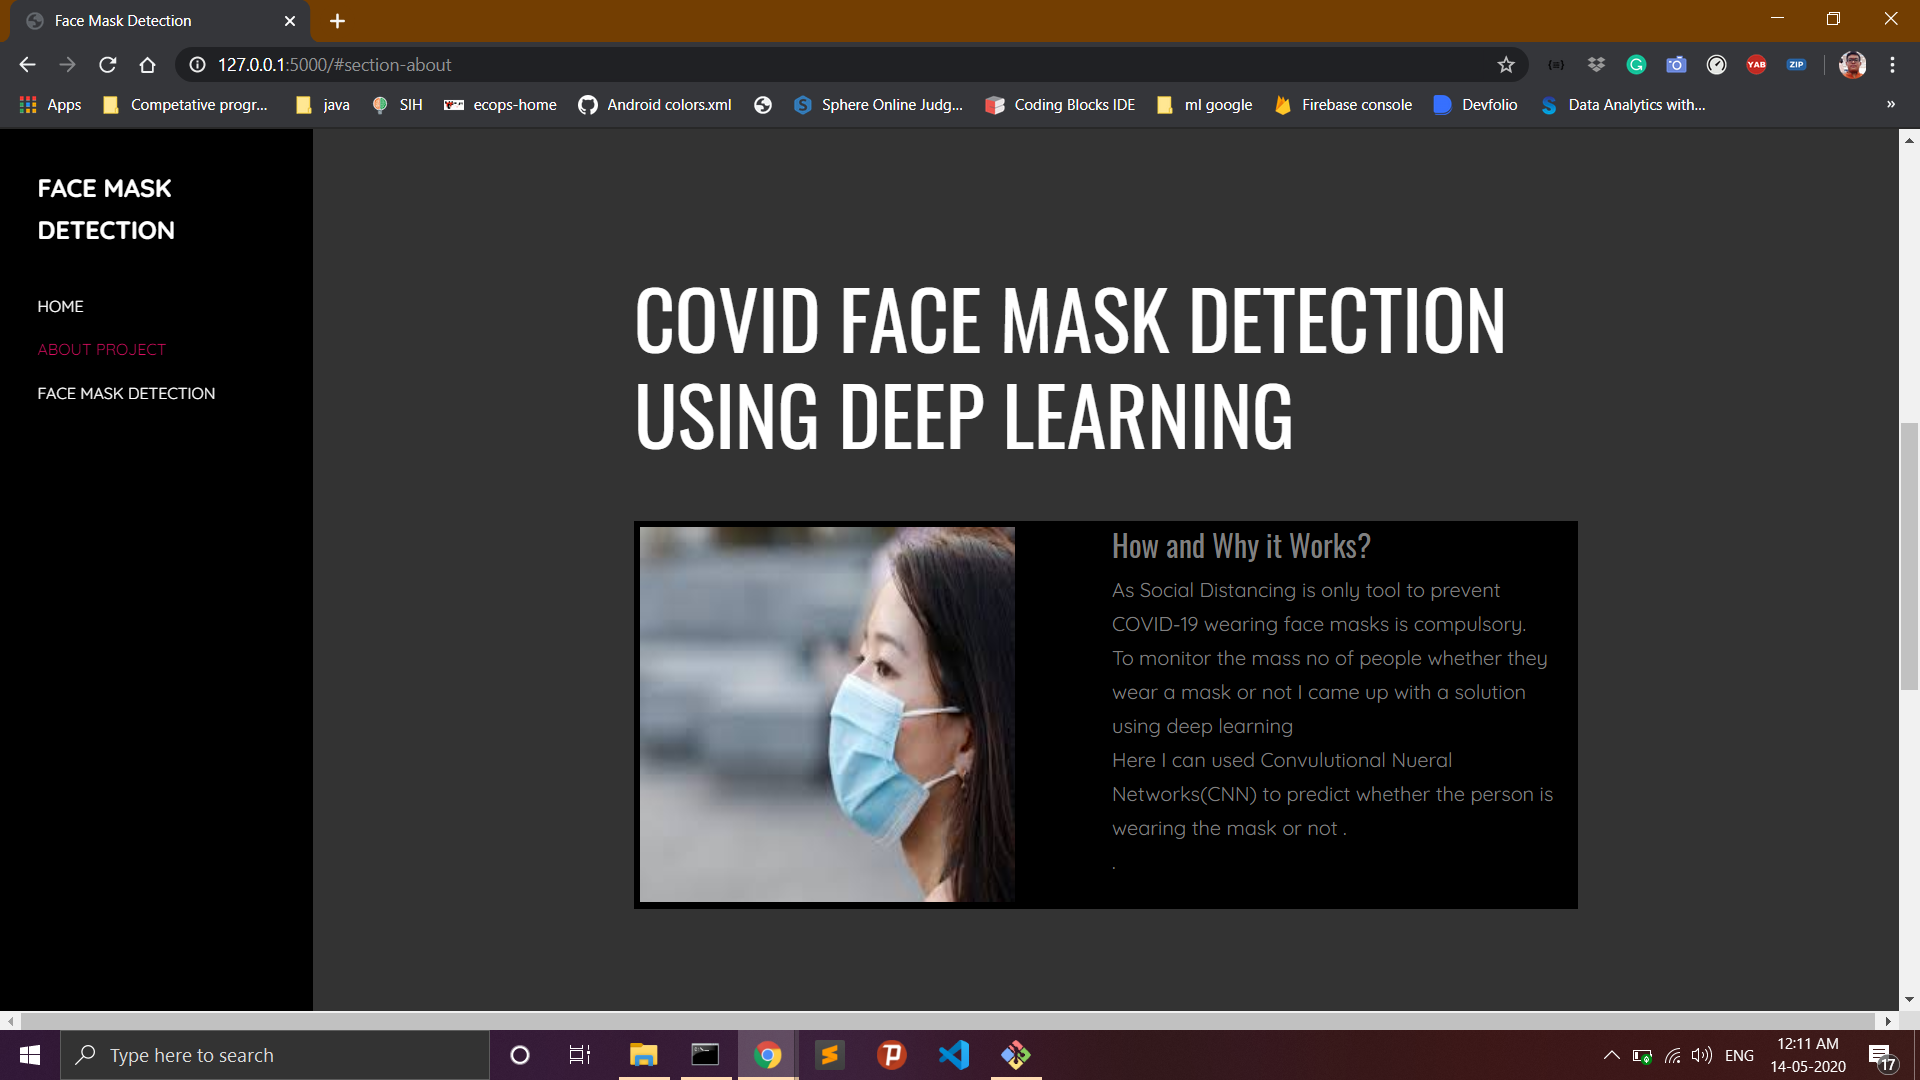The width and height of the screenshot is (1920, 1080).
Task: Expand hidden bookmarks with double chevron
Action: [x=1890, y=105]
